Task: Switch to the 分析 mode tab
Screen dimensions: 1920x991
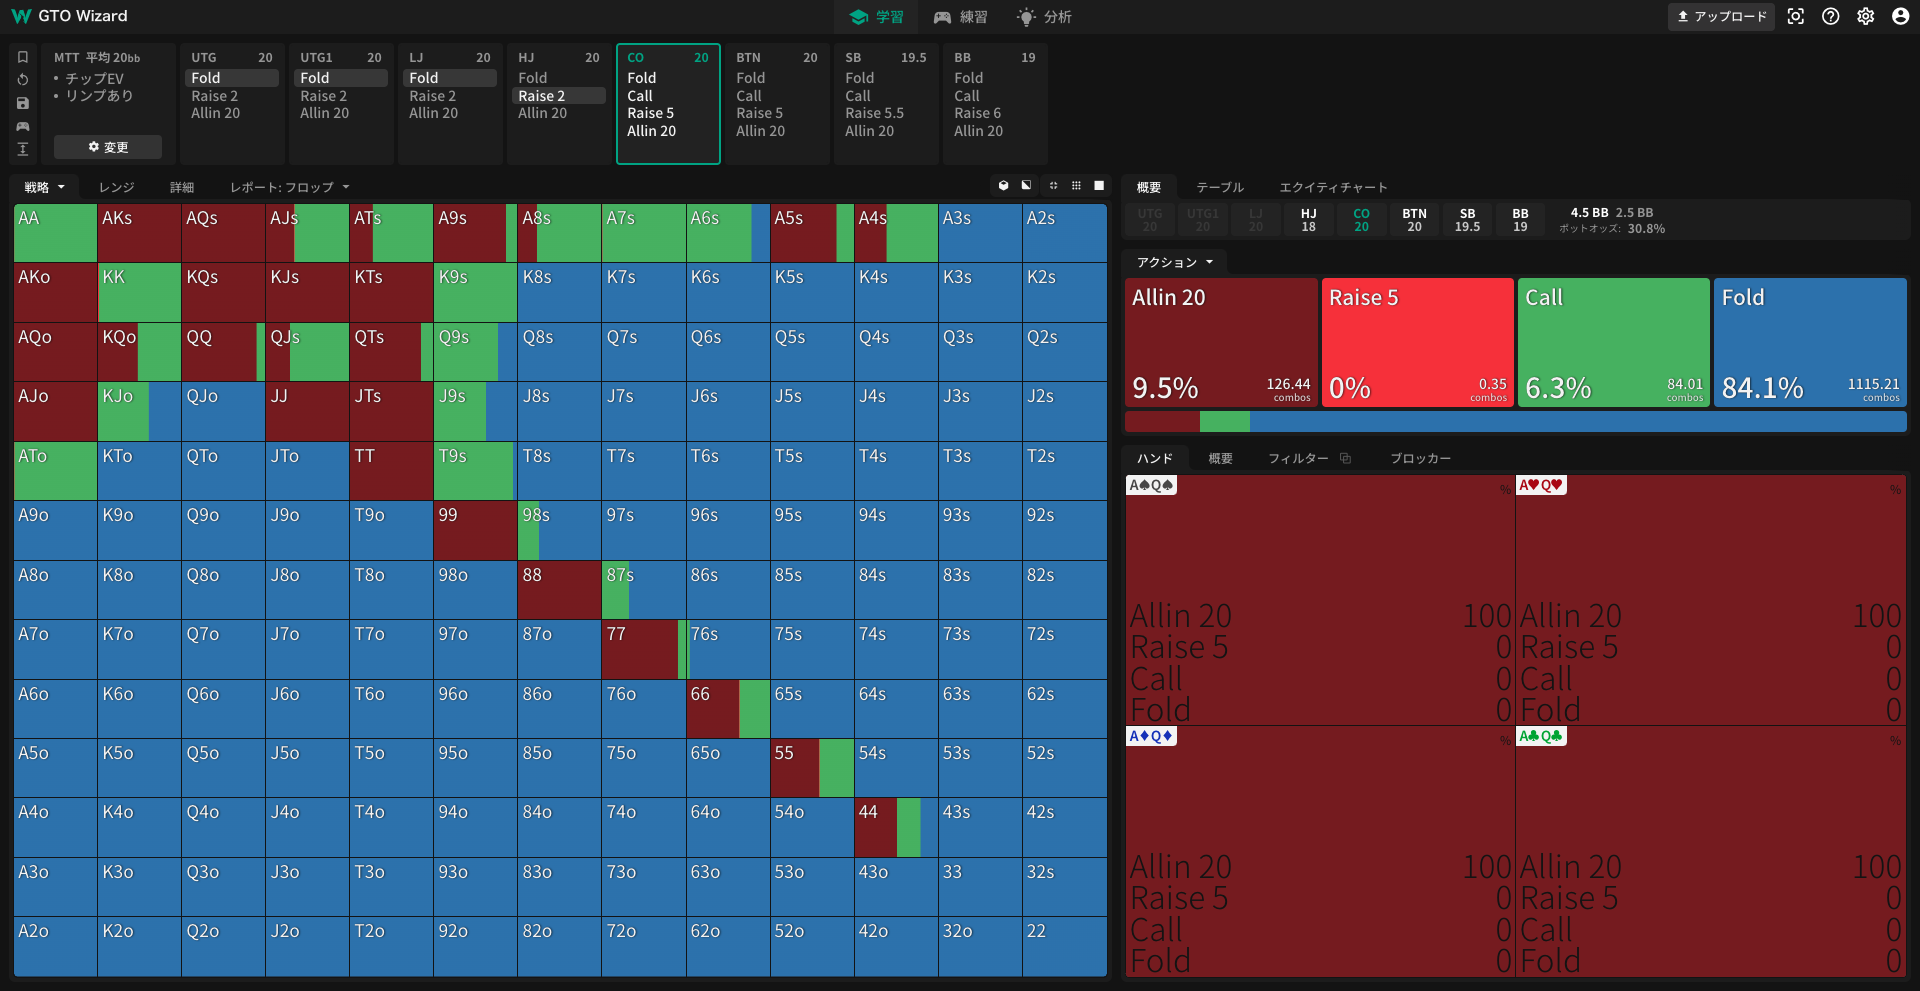Action: coord(1044,16)
